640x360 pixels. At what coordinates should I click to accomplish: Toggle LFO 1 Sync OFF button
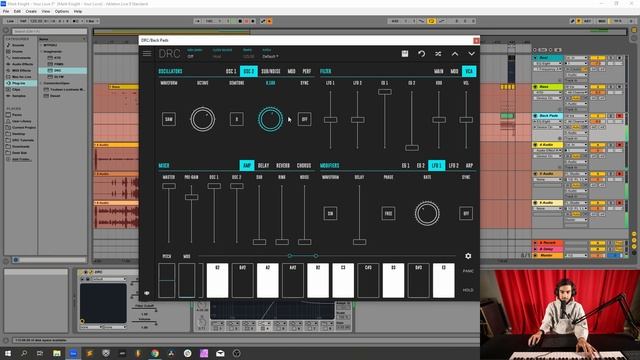(466, 213)
